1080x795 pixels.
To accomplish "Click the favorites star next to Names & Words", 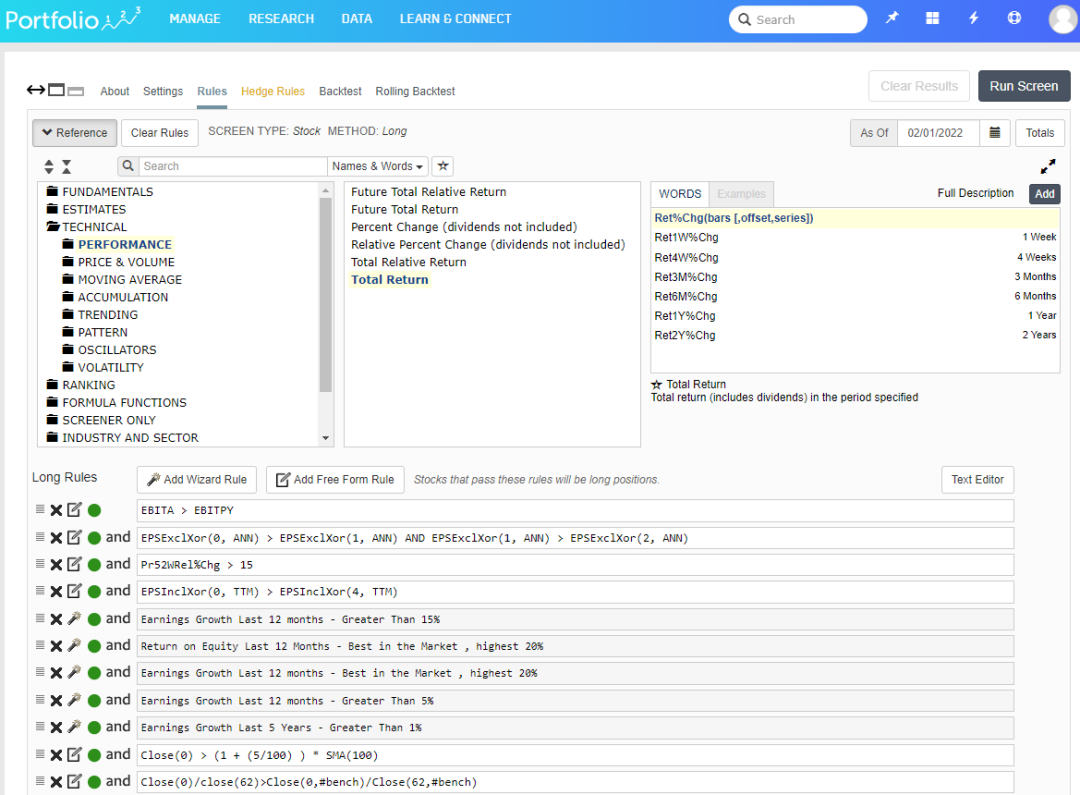I will tap(442, 166).
